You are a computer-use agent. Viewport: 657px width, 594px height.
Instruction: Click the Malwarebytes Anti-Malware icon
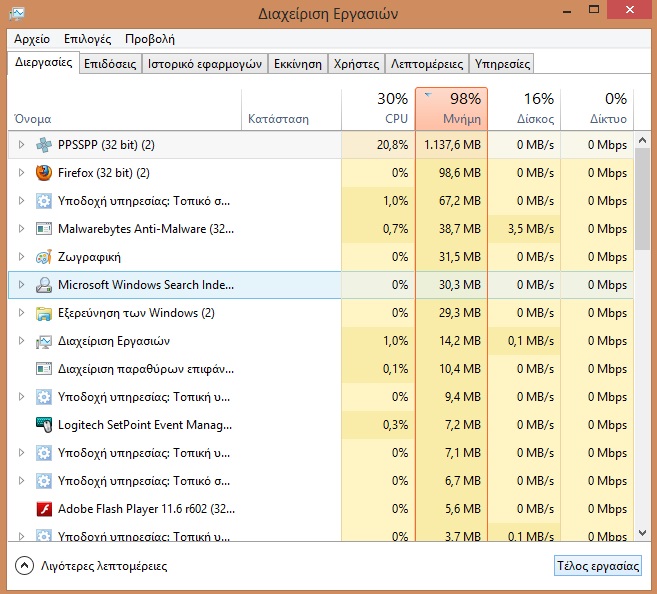44,229
